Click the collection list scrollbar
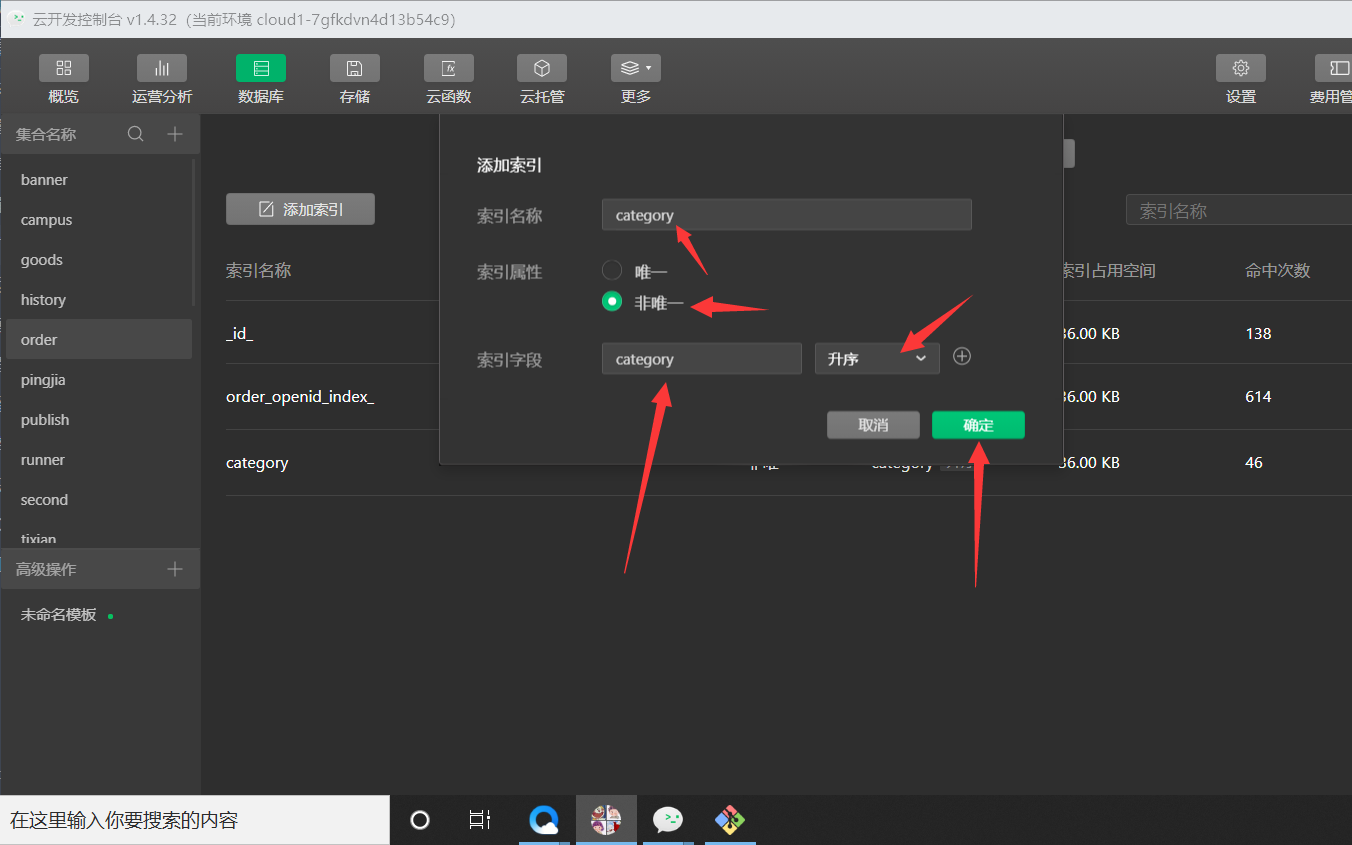Viewport: 1352px width, 845px height. [x=195, y=232]
